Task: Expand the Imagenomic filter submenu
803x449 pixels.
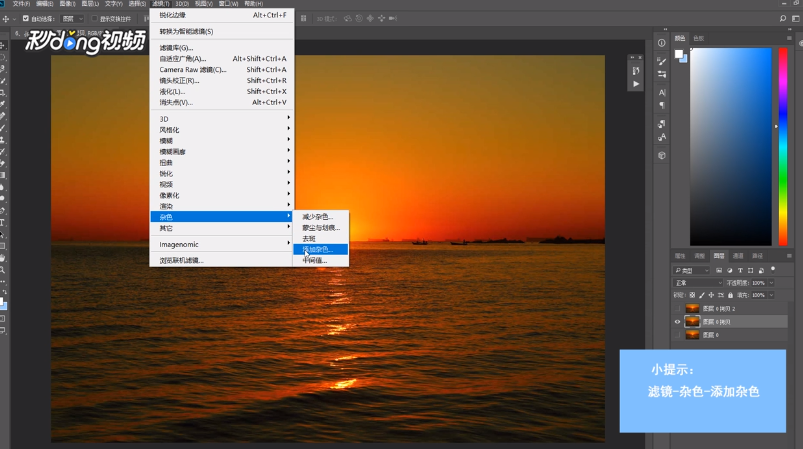Action: [x=222, y=244]
